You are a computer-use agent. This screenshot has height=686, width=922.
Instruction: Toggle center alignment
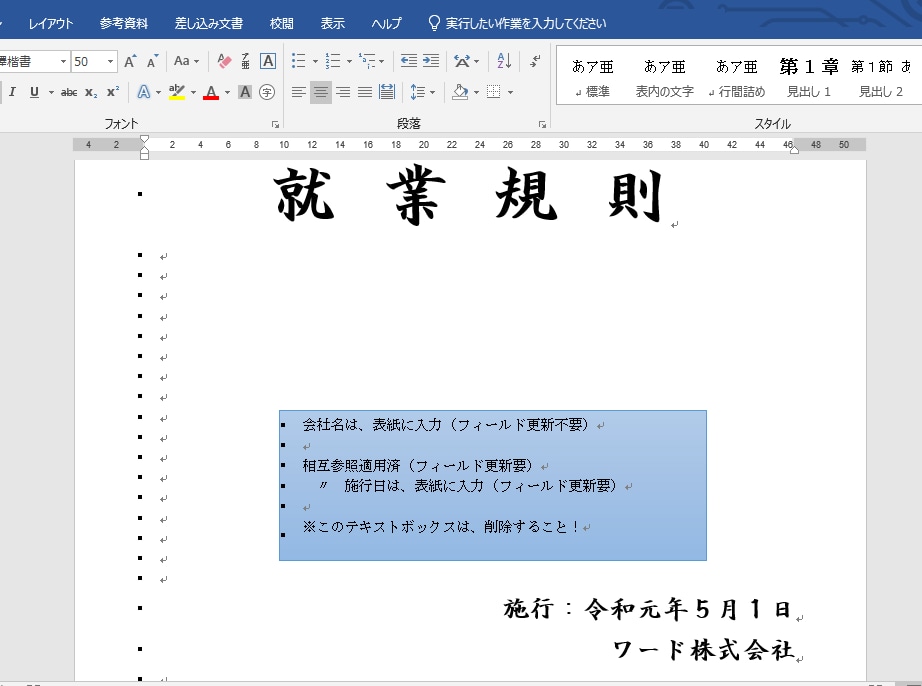320,92
